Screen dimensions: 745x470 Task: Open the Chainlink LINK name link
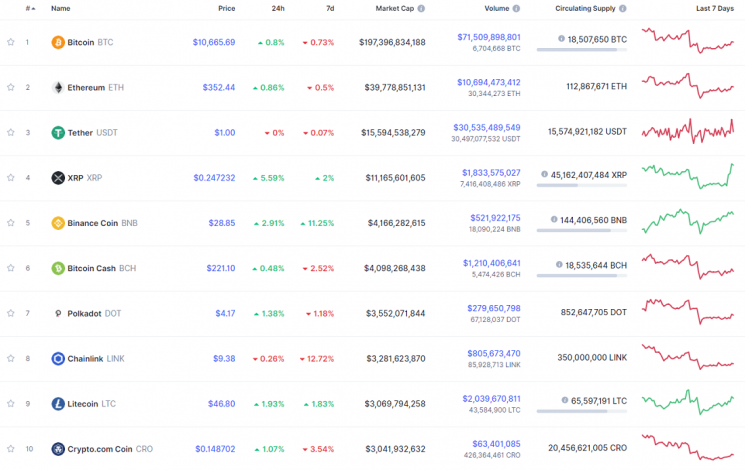(96, 358)
